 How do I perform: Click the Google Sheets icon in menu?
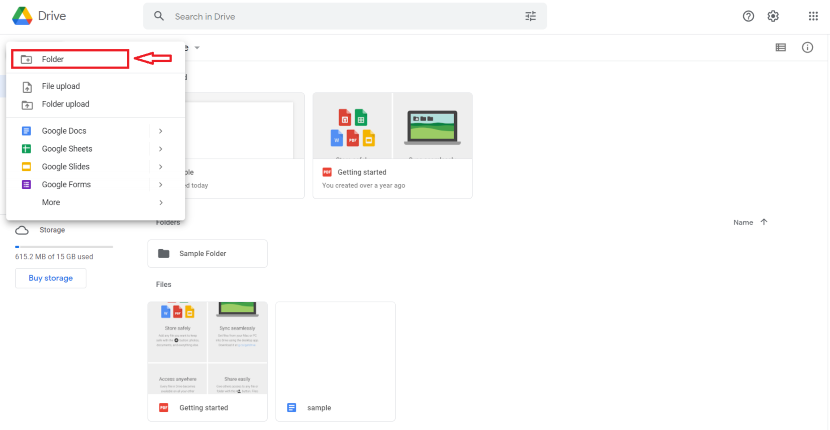pos(26,149)
